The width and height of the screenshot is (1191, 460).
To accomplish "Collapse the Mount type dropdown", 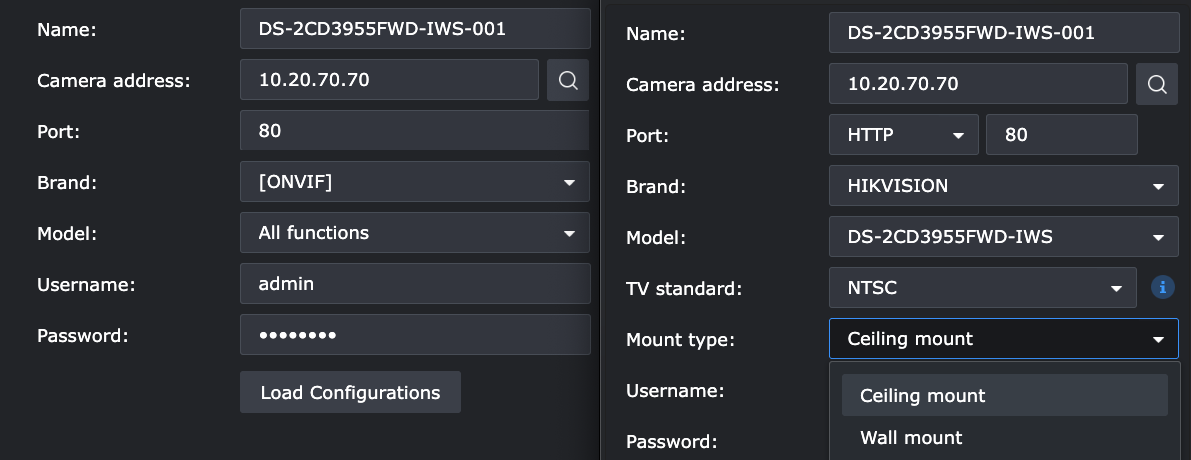I will tap(1003, 339).
